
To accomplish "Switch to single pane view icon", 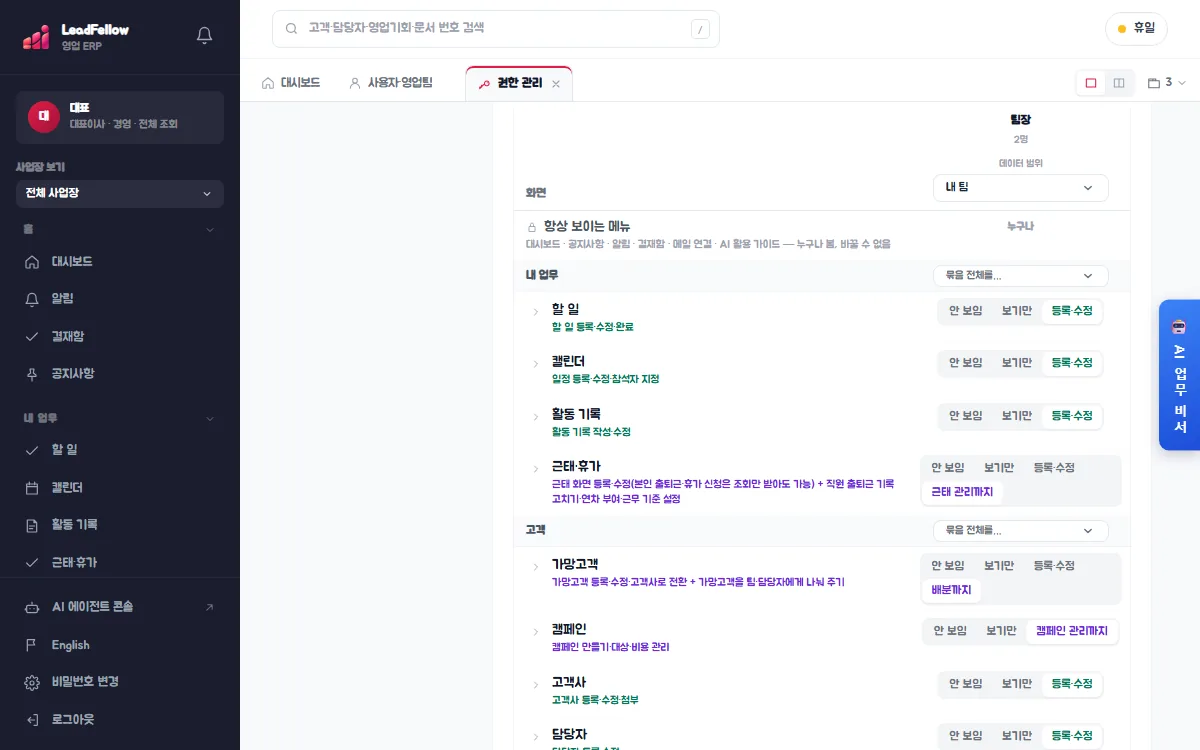I will (x=1091, y=83).
